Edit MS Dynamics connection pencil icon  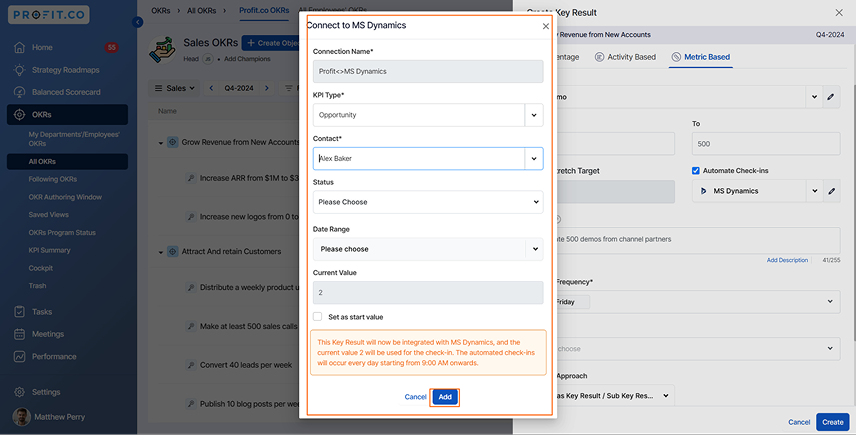(831, 191)
